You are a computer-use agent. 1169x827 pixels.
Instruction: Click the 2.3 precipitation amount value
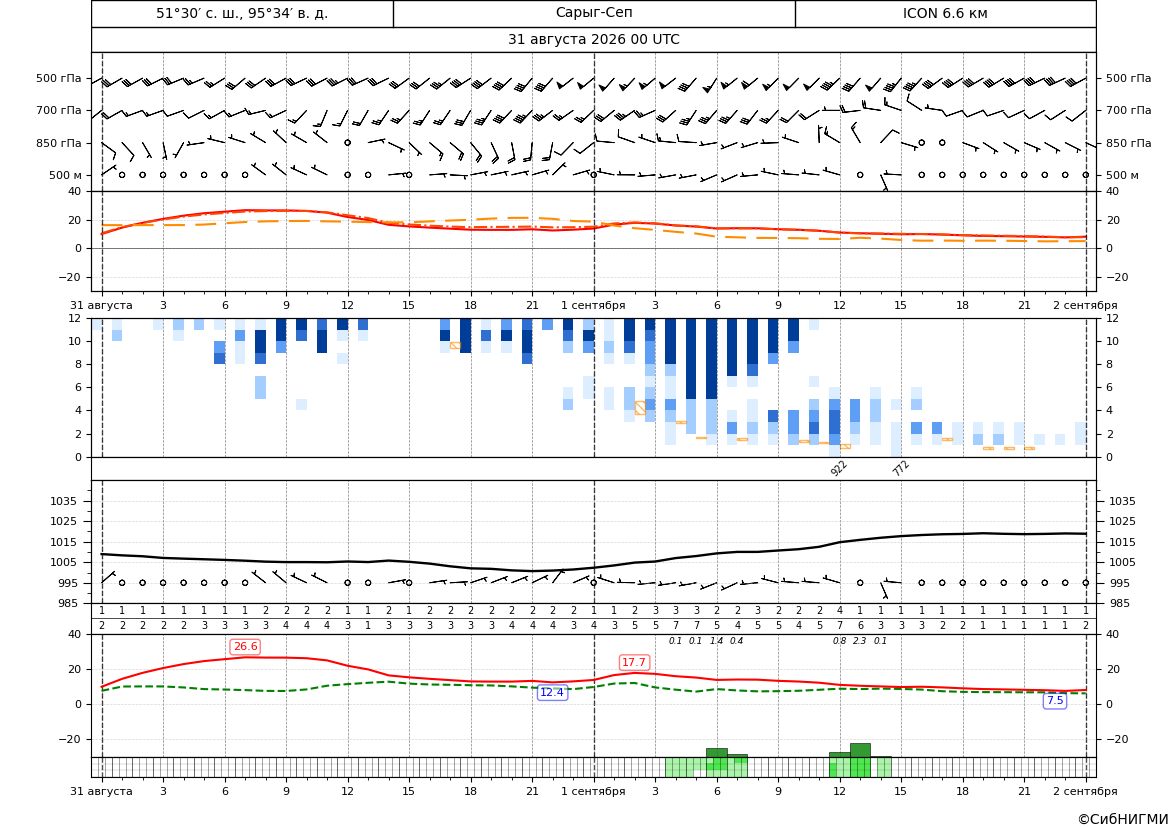coord(860,641)
